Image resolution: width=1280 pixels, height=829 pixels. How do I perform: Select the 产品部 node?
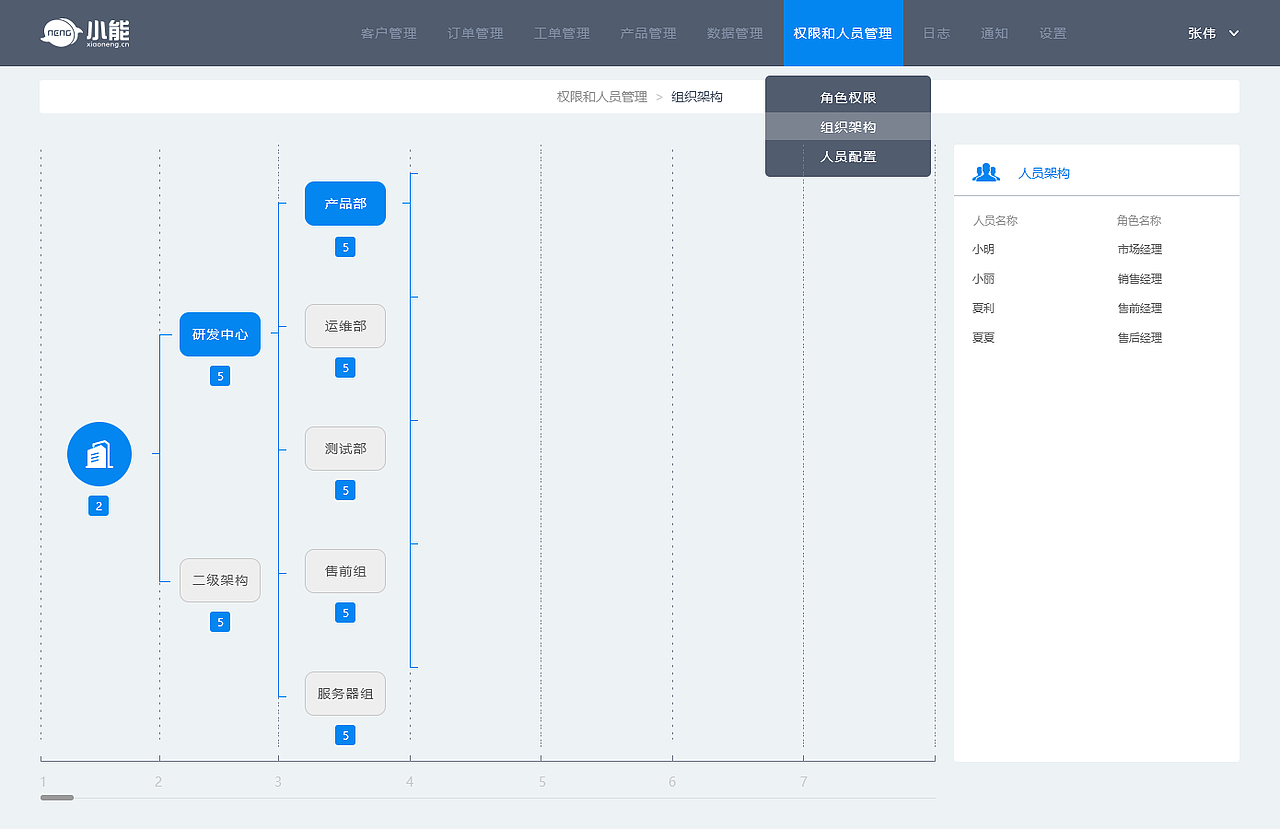(x=345, y=203)
